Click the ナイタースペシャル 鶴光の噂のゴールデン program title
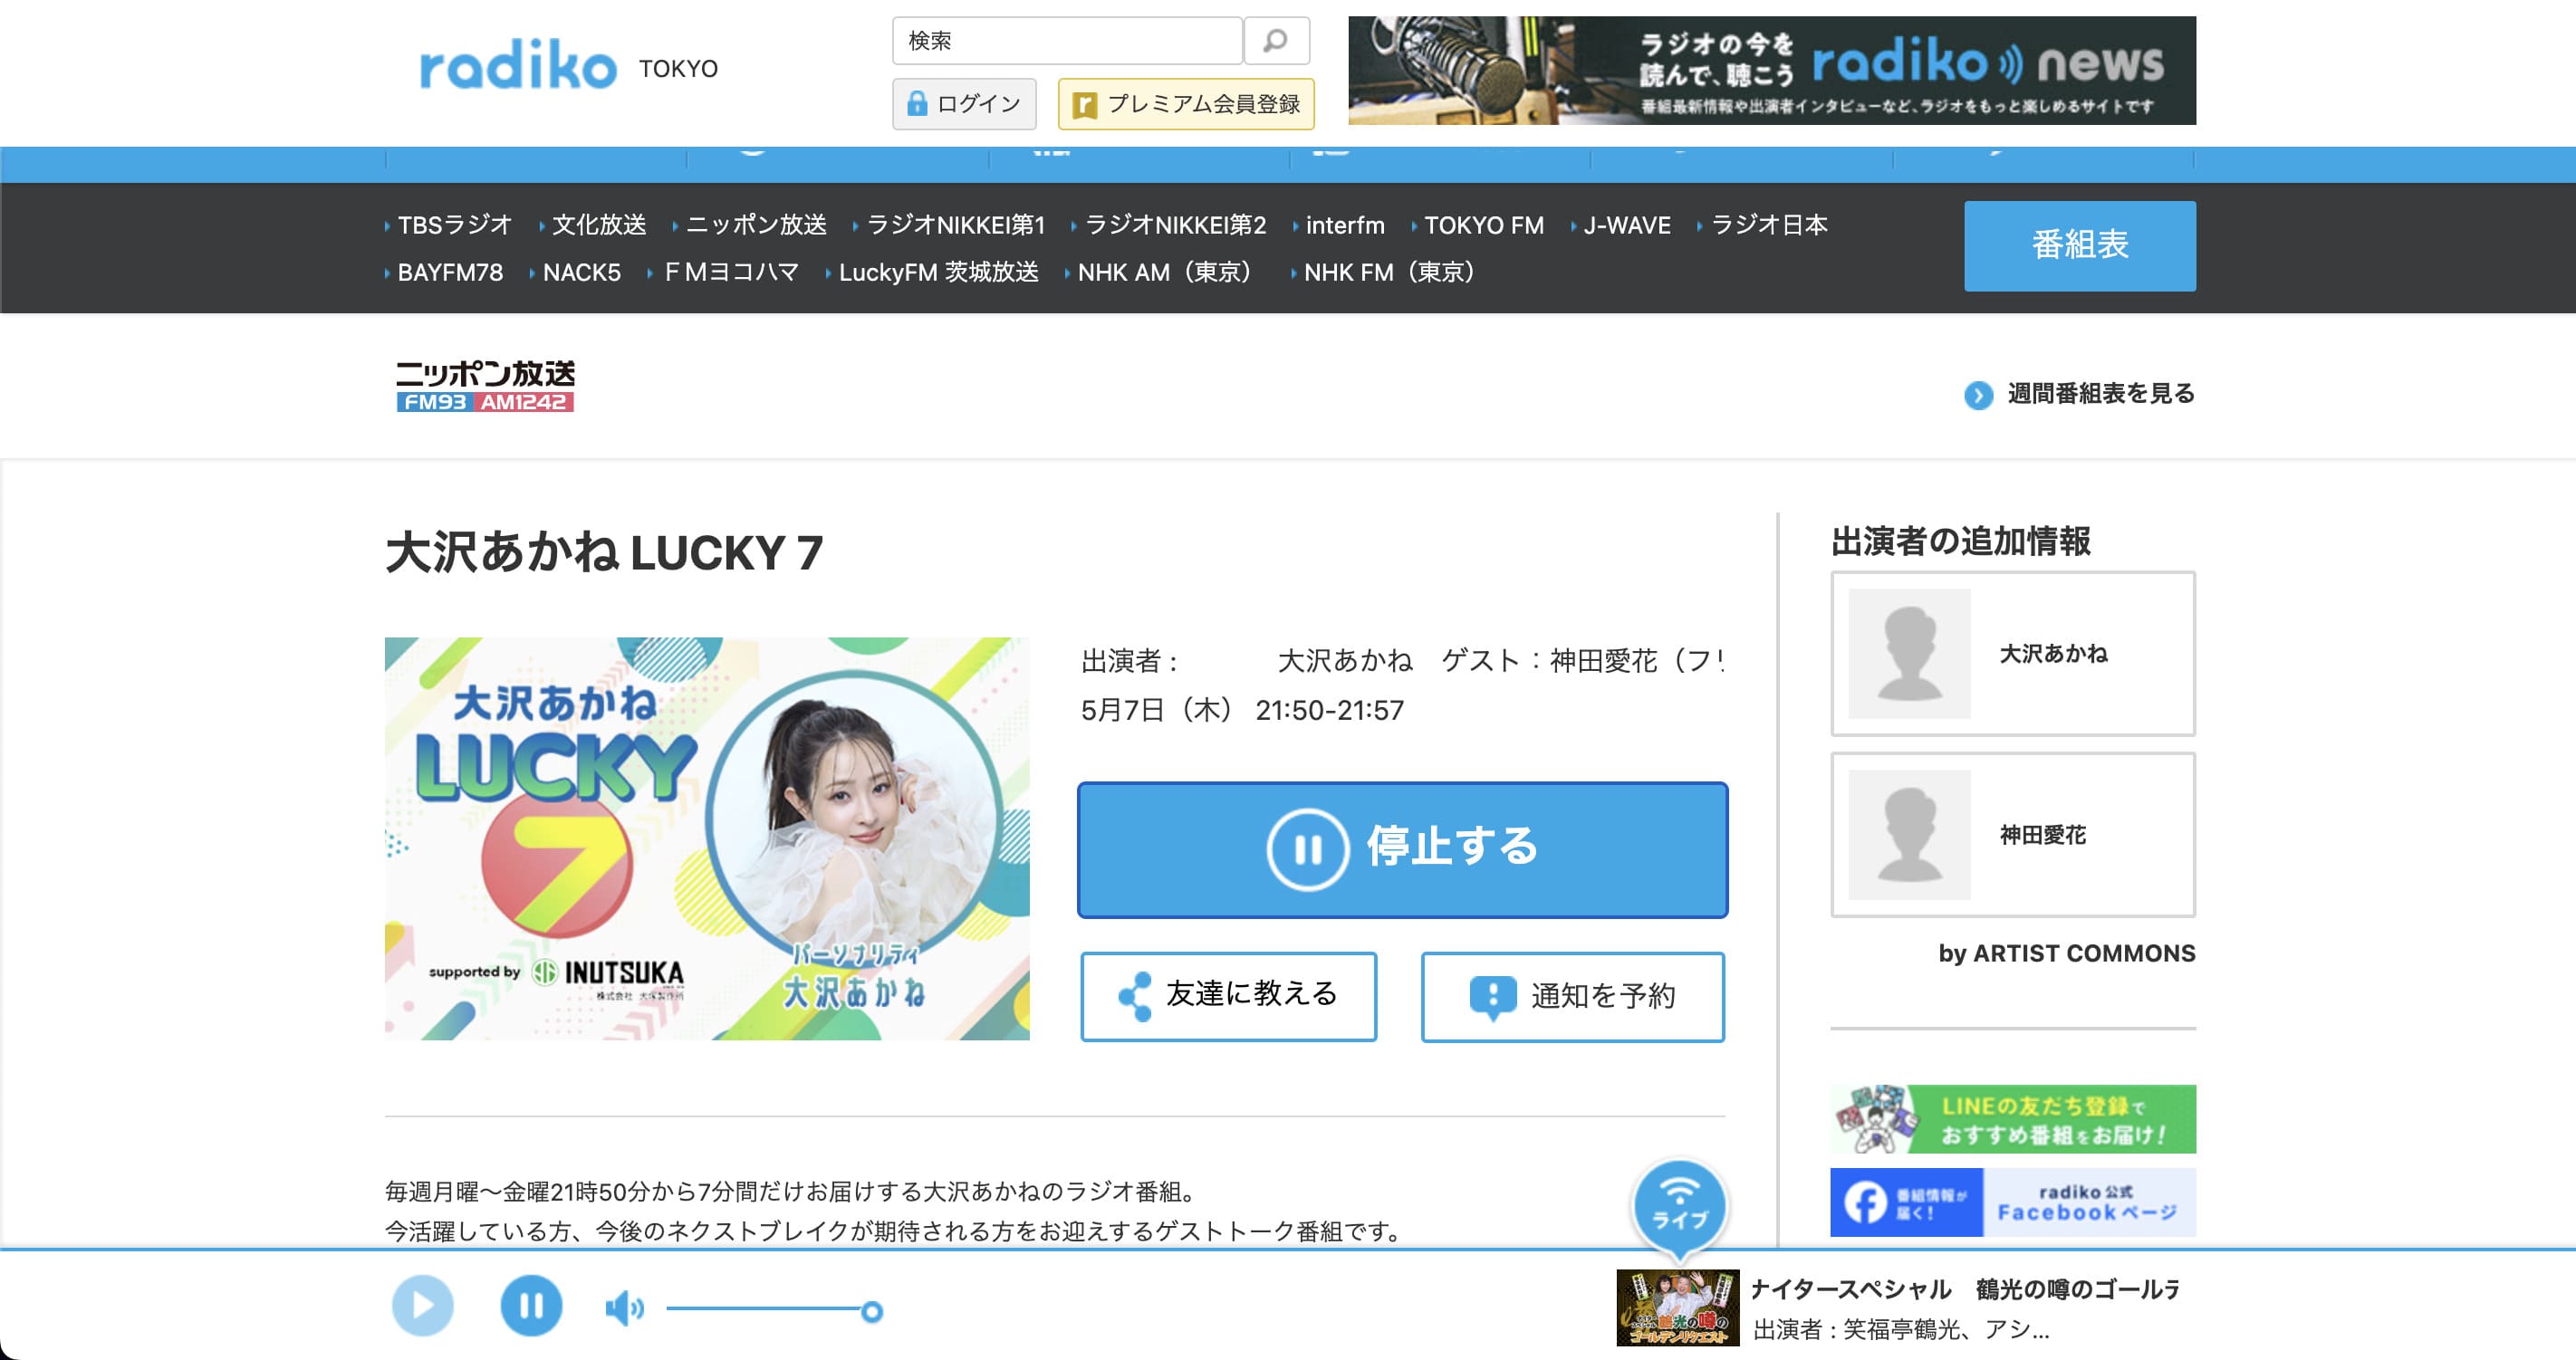This screenshot has width=2576, height=1360. click(1965, 1289)
